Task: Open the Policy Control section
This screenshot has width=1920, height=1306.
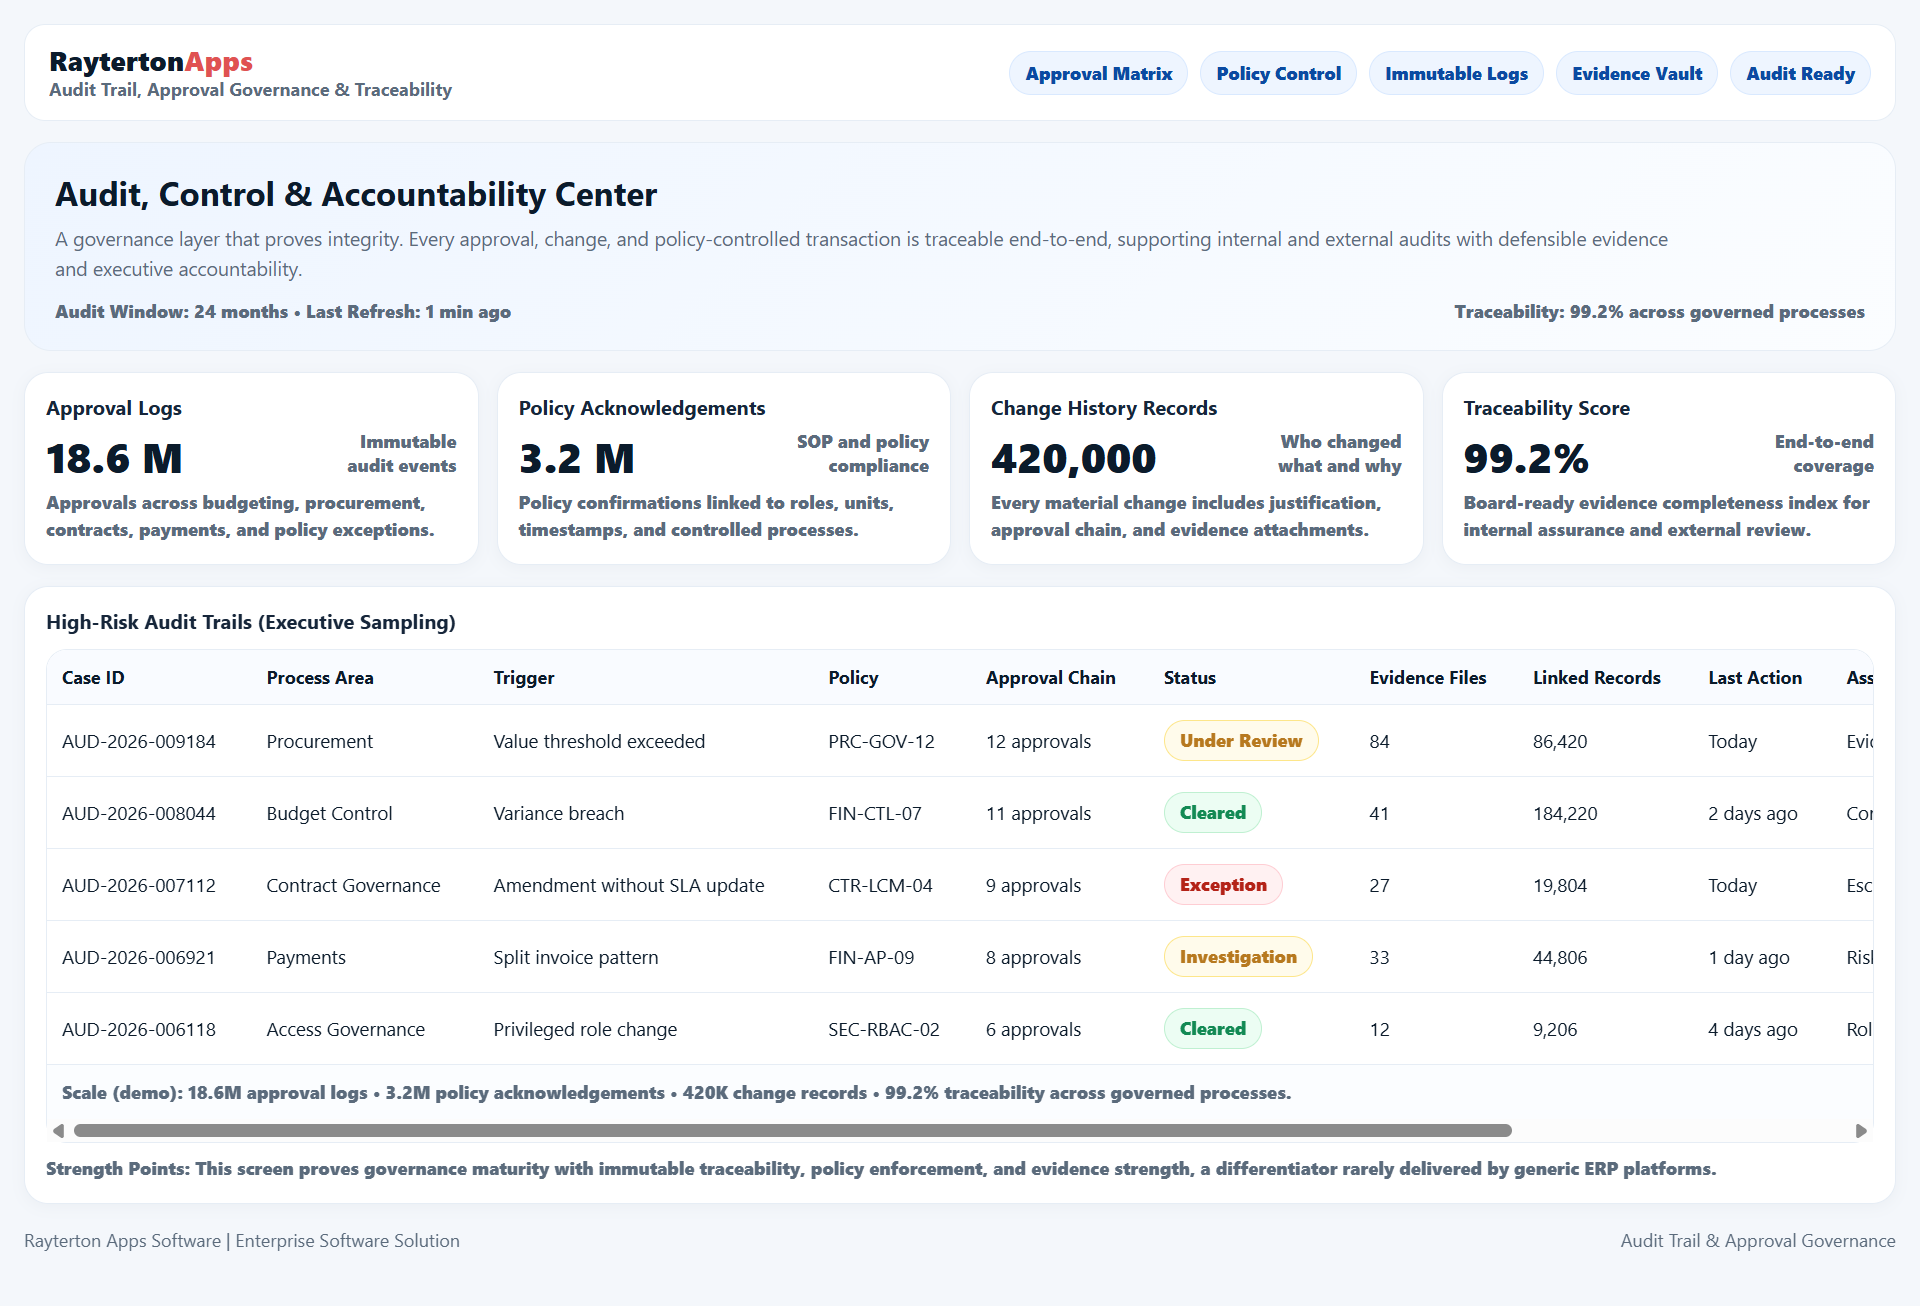Action: 1278,72
